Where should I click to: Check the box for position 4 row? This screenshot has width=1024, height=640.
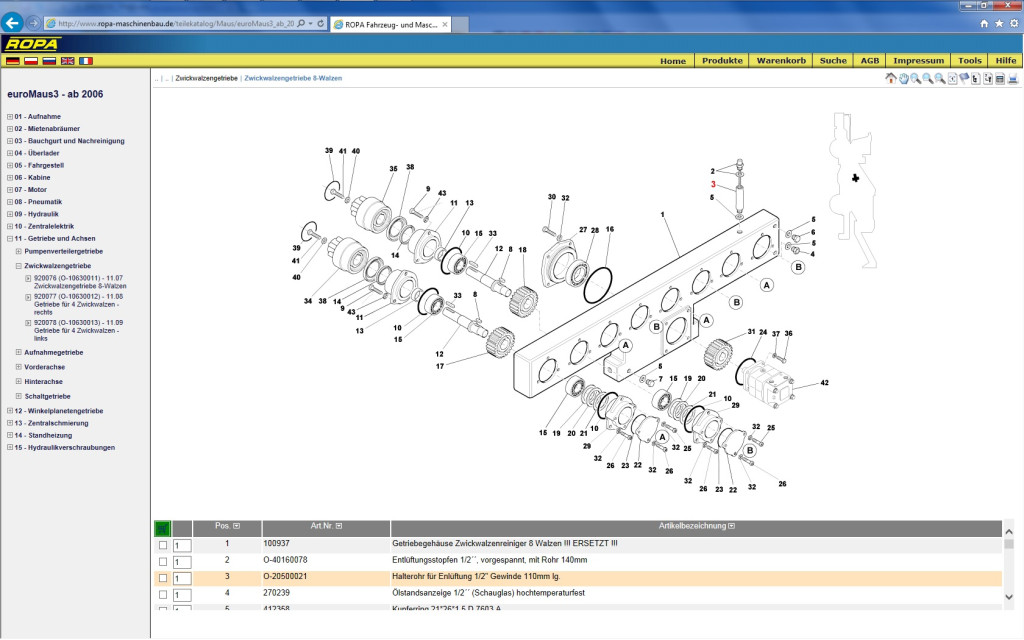click(x=163, y=594)
